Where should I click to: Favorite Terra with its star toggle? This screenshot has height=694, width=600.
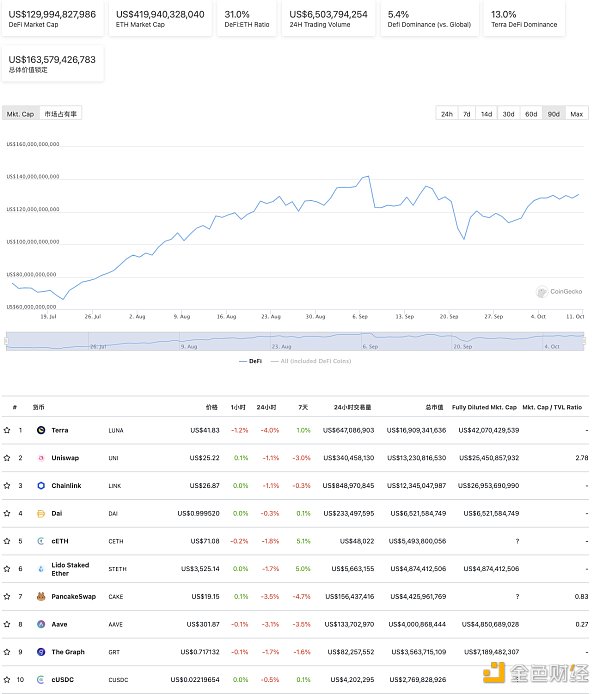tap(8, 430)
